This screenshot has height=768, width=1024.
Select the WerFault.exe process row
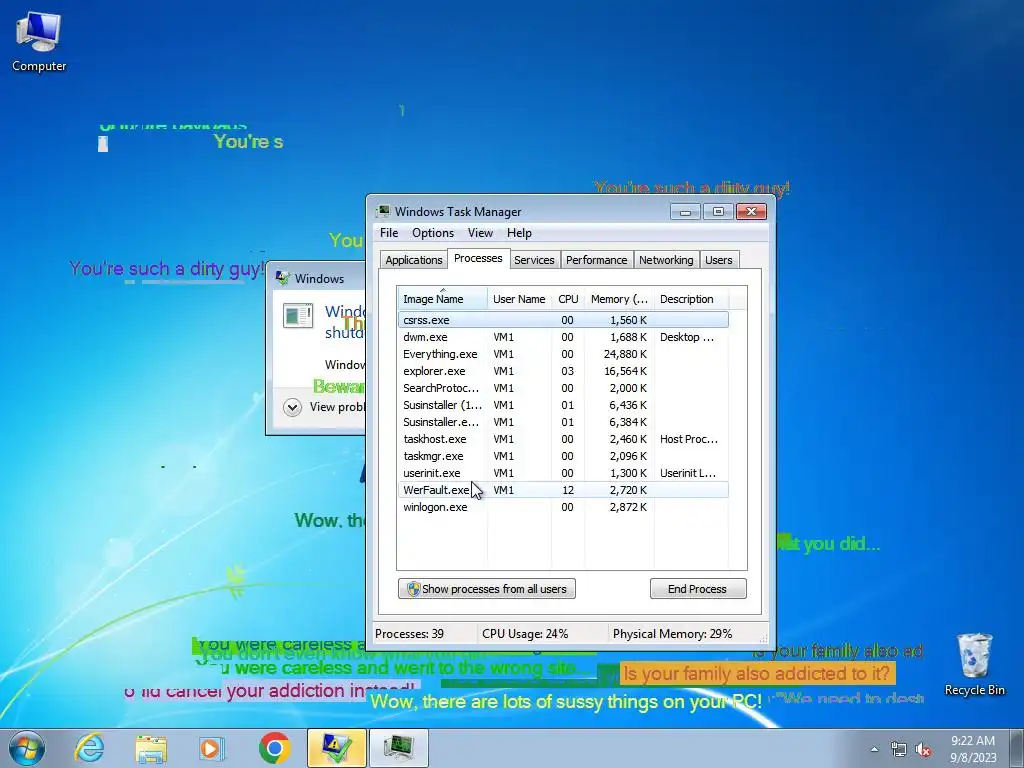[563, 490]
